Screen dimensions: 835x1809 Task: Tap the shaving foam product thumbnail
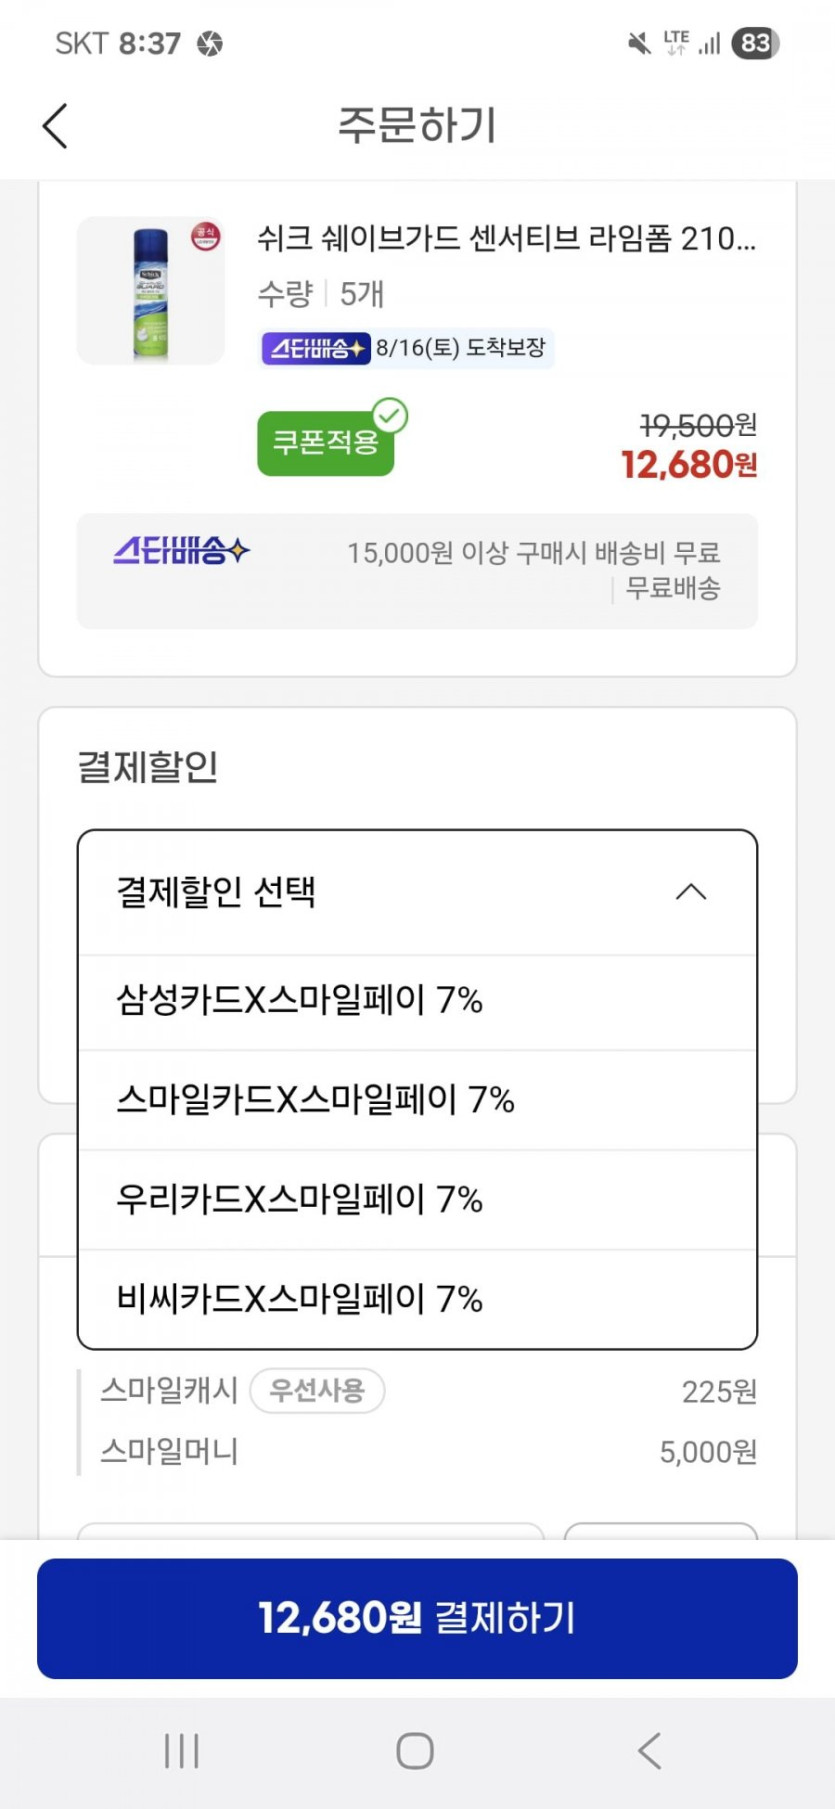coord(151,291)
